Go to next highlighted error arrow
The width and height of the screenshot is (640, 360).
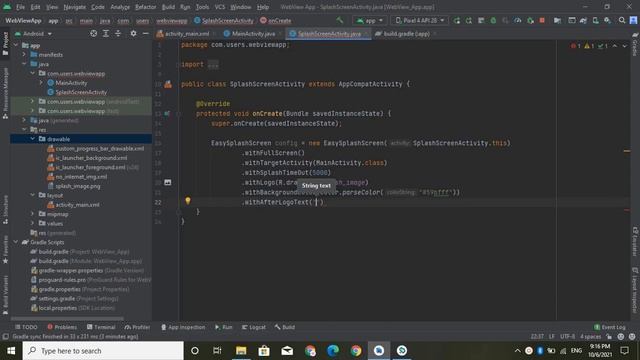coord(624,46)
